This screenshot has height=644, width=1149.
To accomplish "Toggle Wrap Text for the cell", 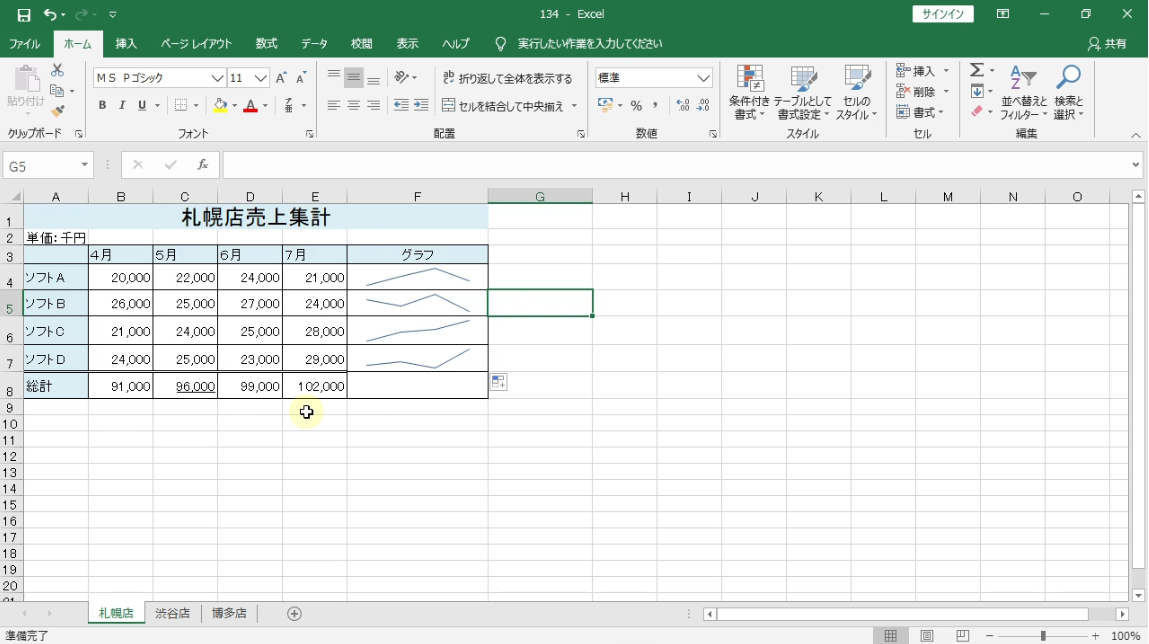I will coord(508,78).
